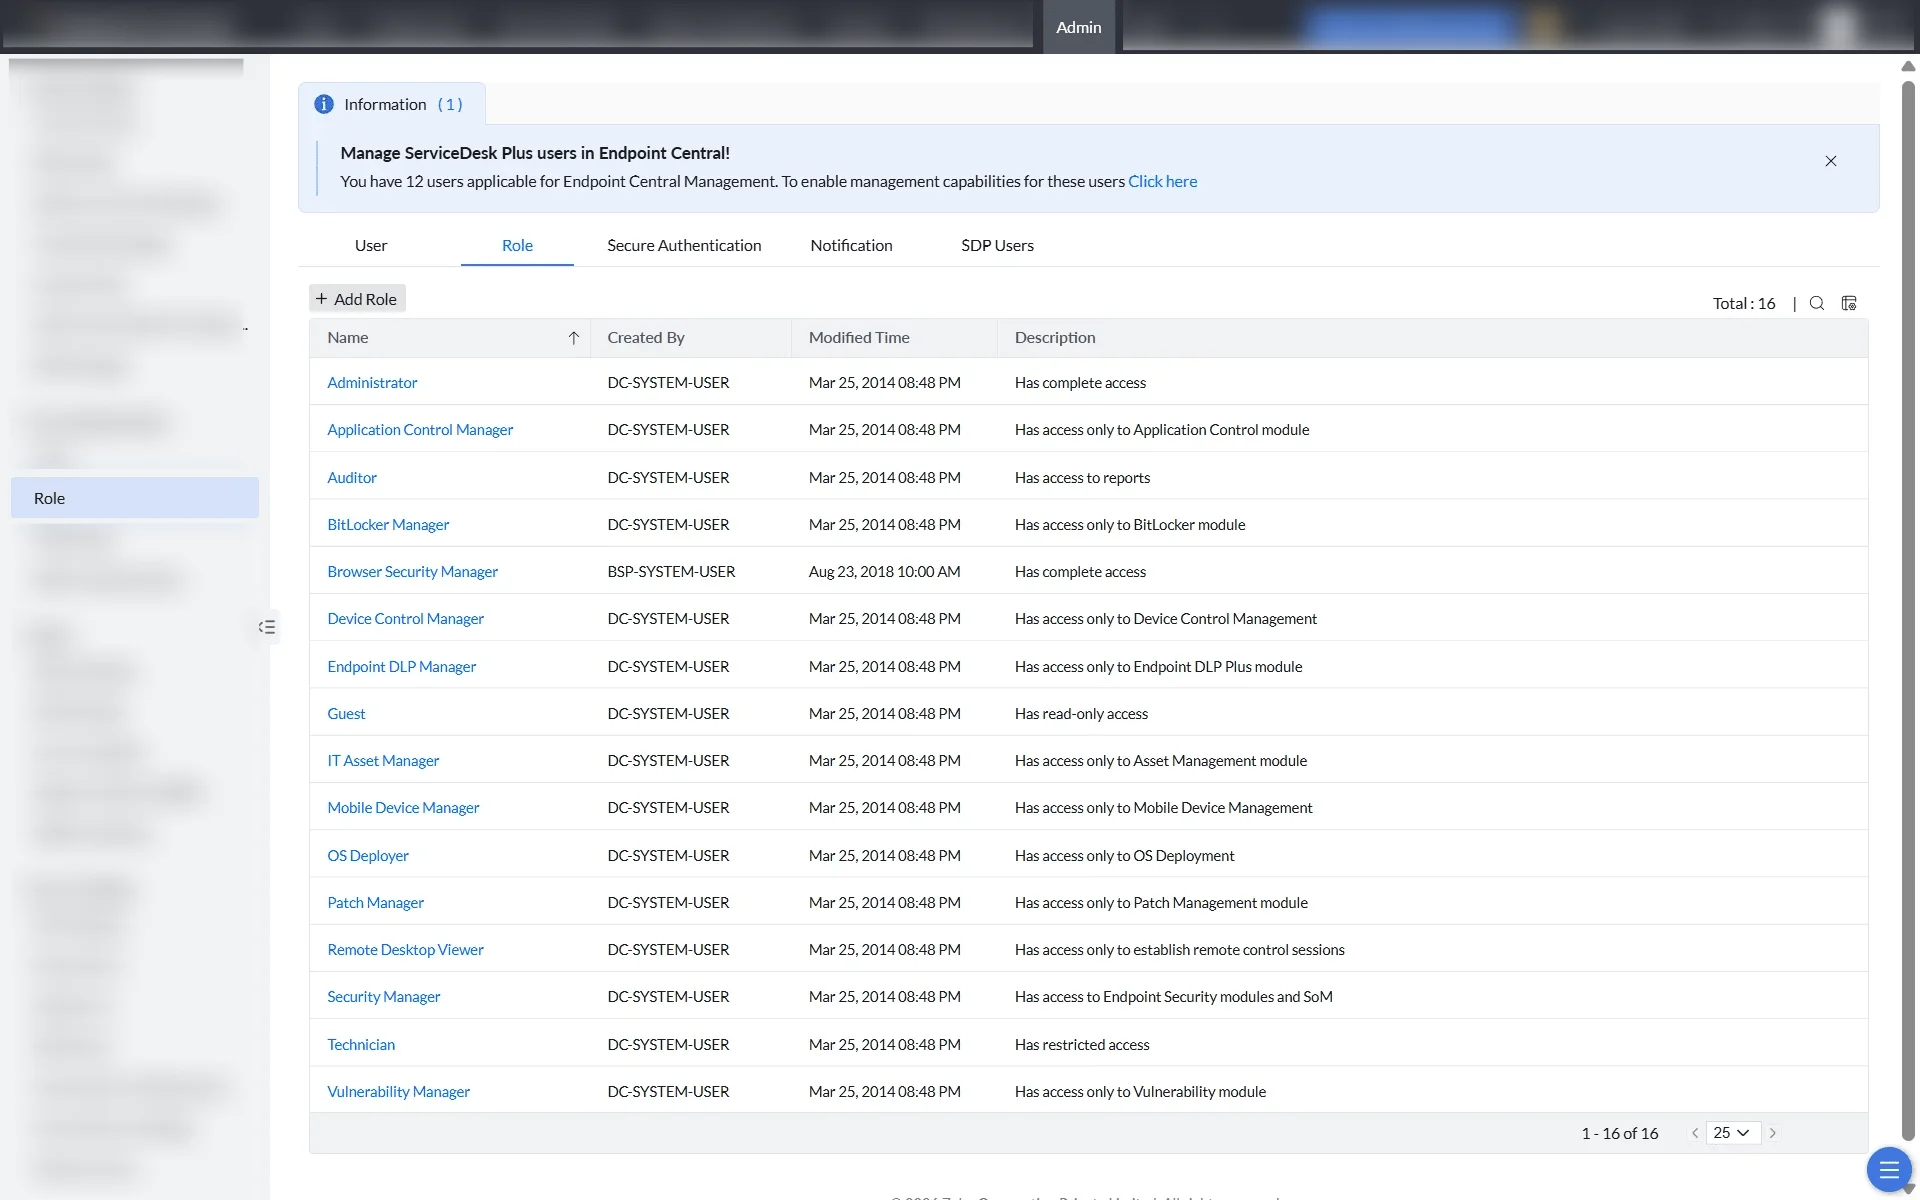Open BitLocker Manager role
Viewport: 1920px width, 1200px height.
[388, 524]
